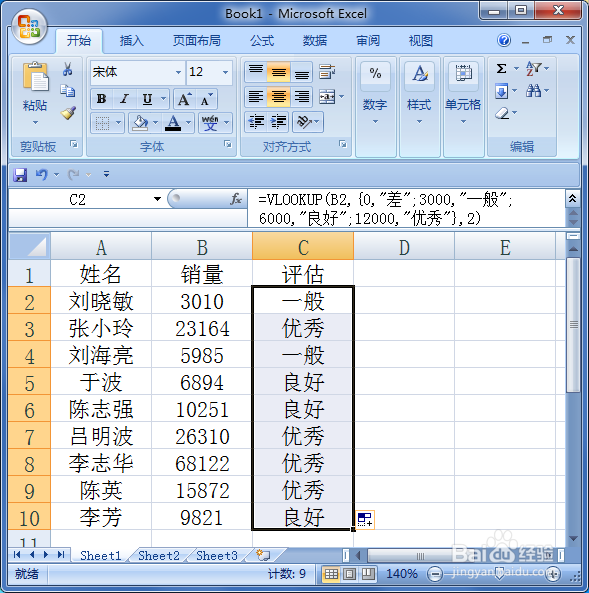Image resolution: width=589 pixels, height=593 pixels.
Task: Click the Fill down icon
Action: click(x=501, y=91)
